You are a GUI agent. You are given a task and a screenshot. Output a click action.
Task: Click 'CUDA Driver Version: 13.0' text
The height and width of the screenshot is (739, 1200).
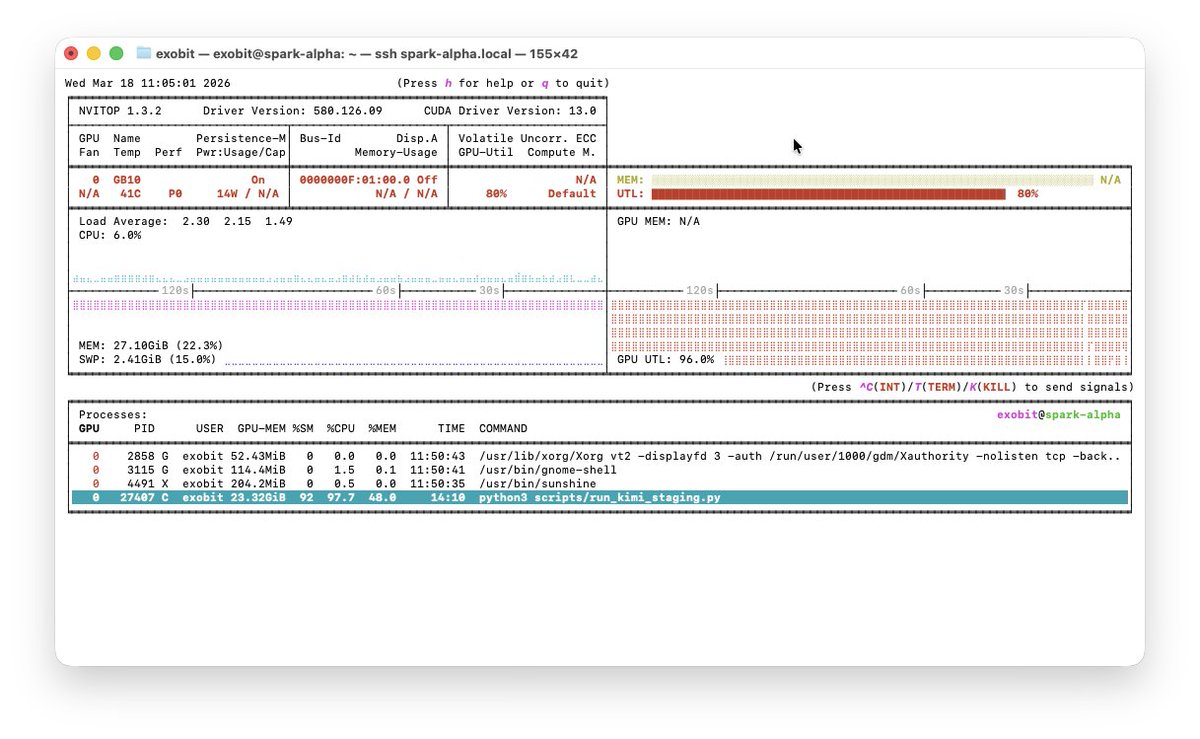coord(510,111)
